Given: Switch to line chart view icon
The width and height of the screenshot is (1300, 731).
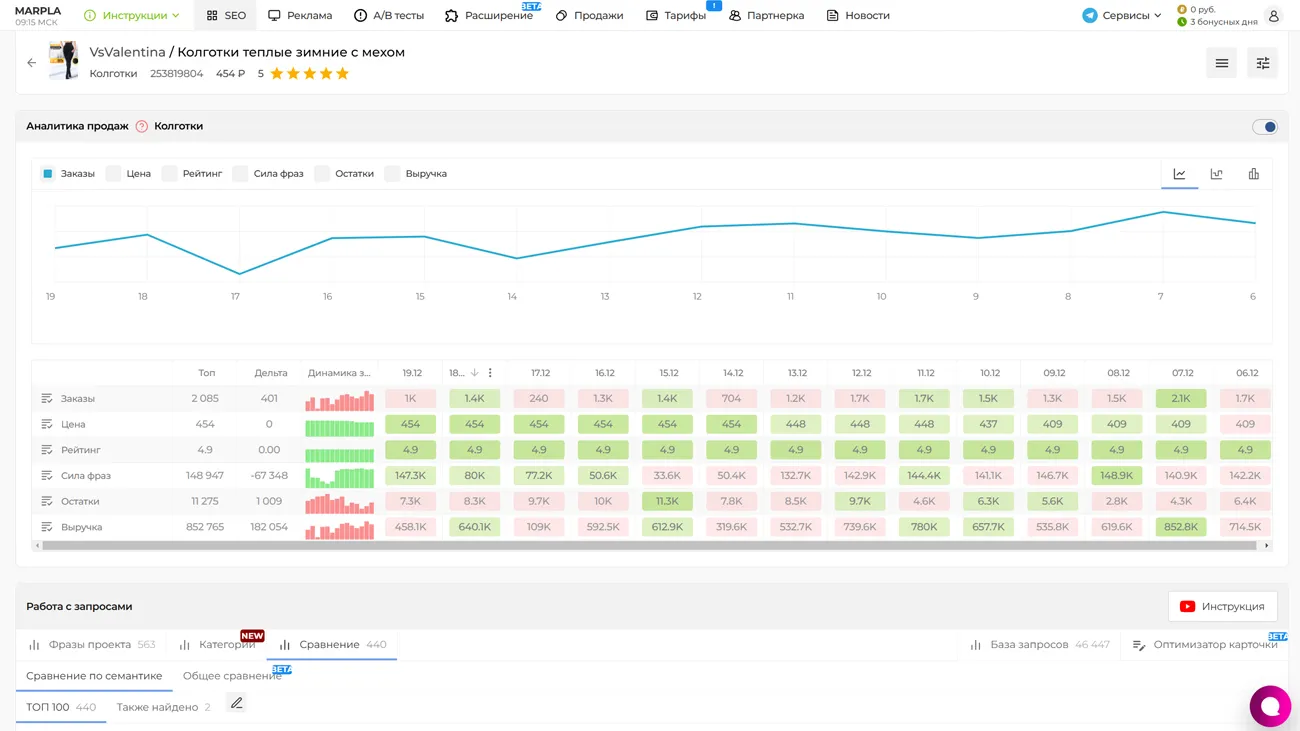Looking at the screenshot, I should 1179,174.
